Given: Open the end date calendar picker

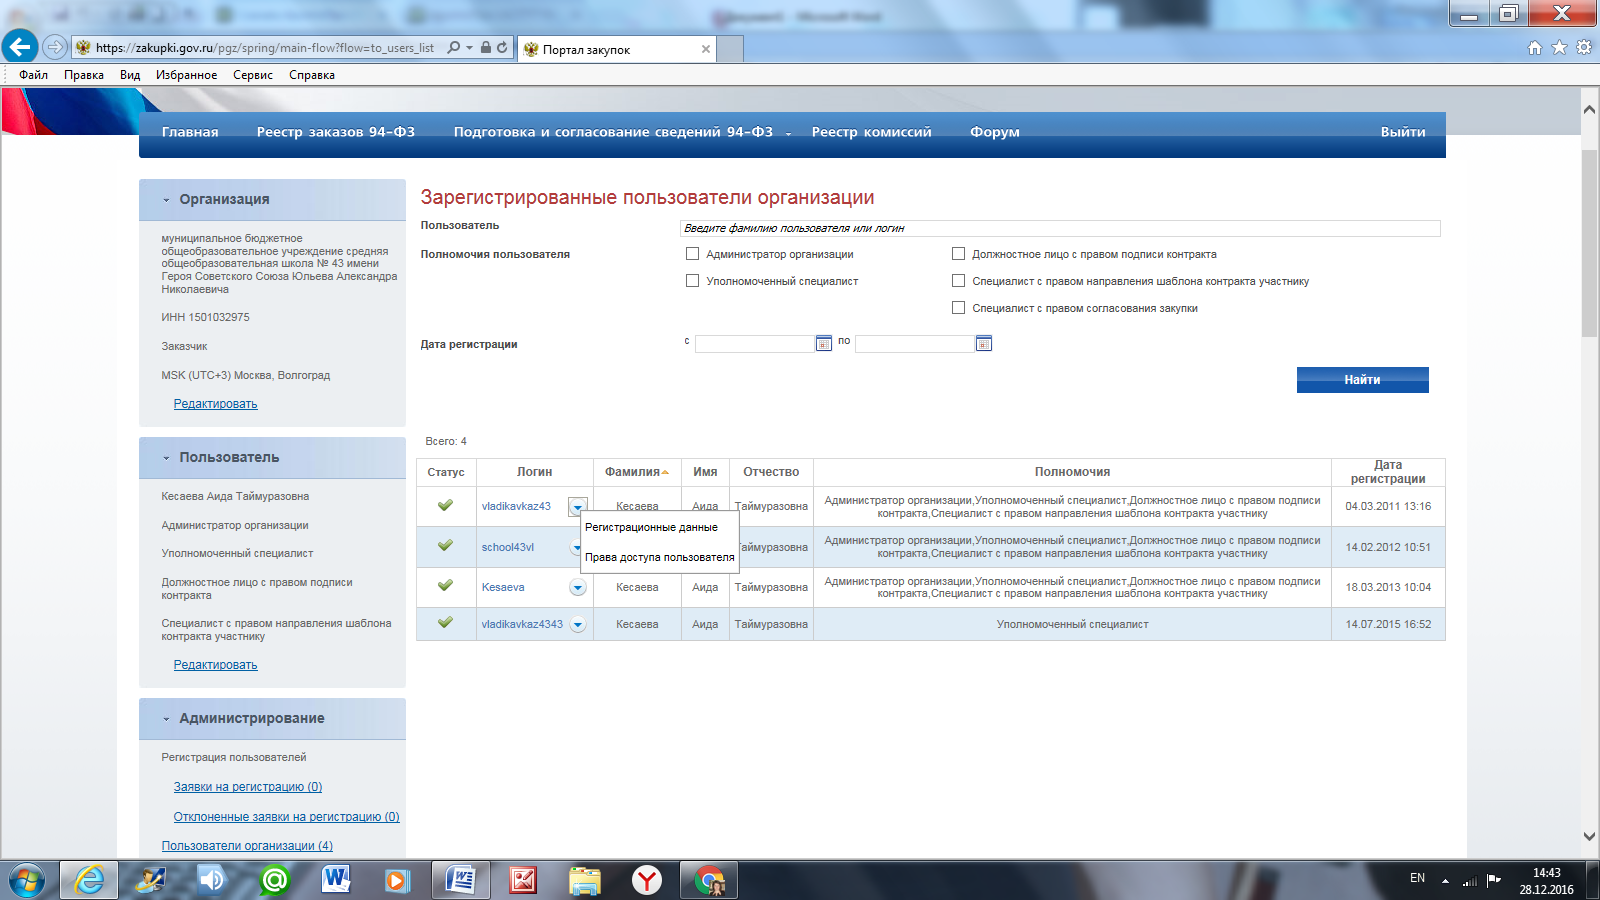Looking at the screenshot, I should 983,343.
